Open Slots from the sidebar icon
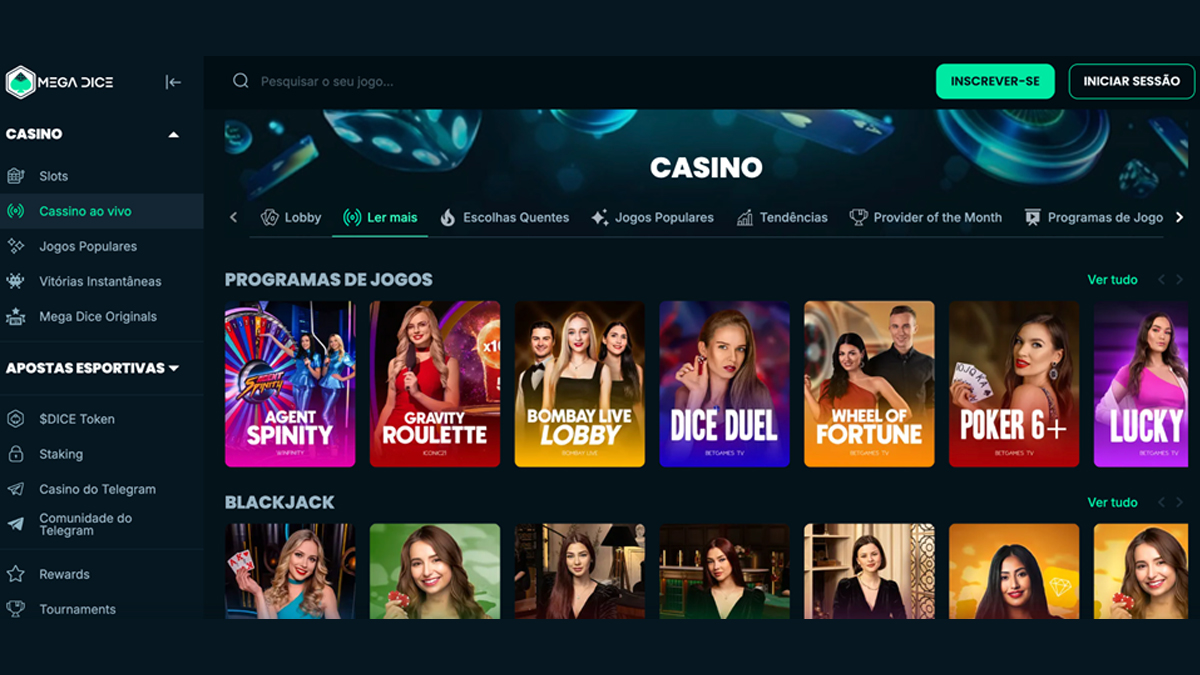Image resolution: width=1200 pixels, height=675 pixels. point(15,176)
